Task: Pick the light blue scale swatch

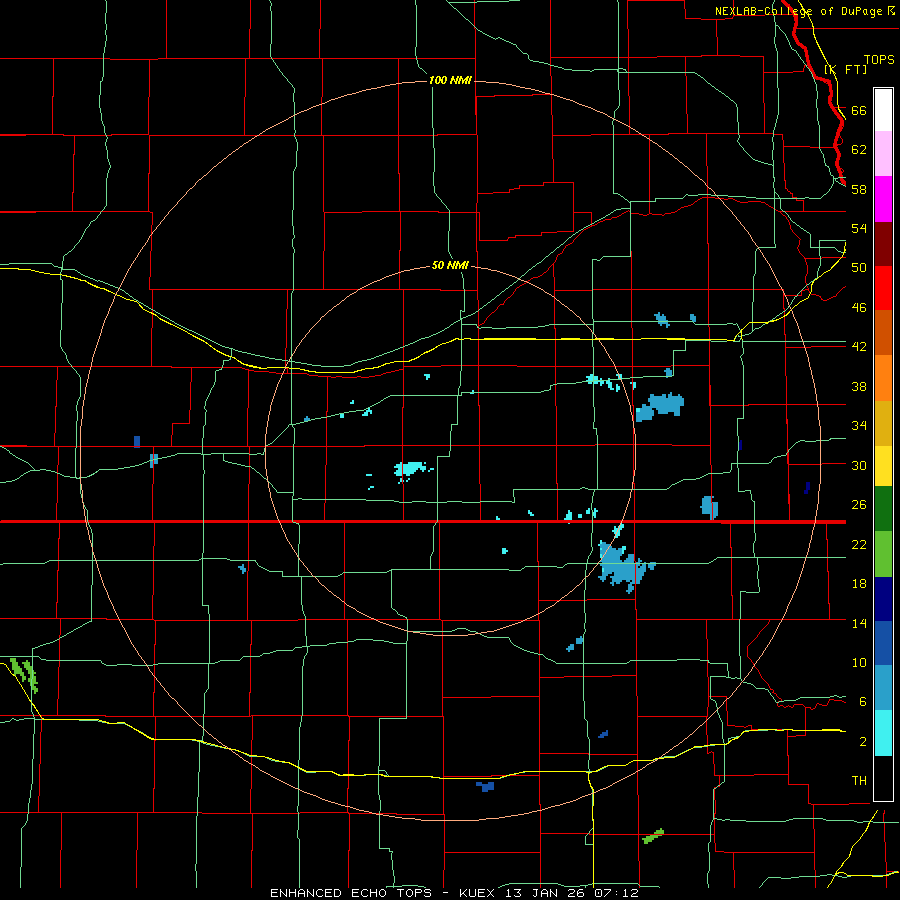Action: [883, 688]
